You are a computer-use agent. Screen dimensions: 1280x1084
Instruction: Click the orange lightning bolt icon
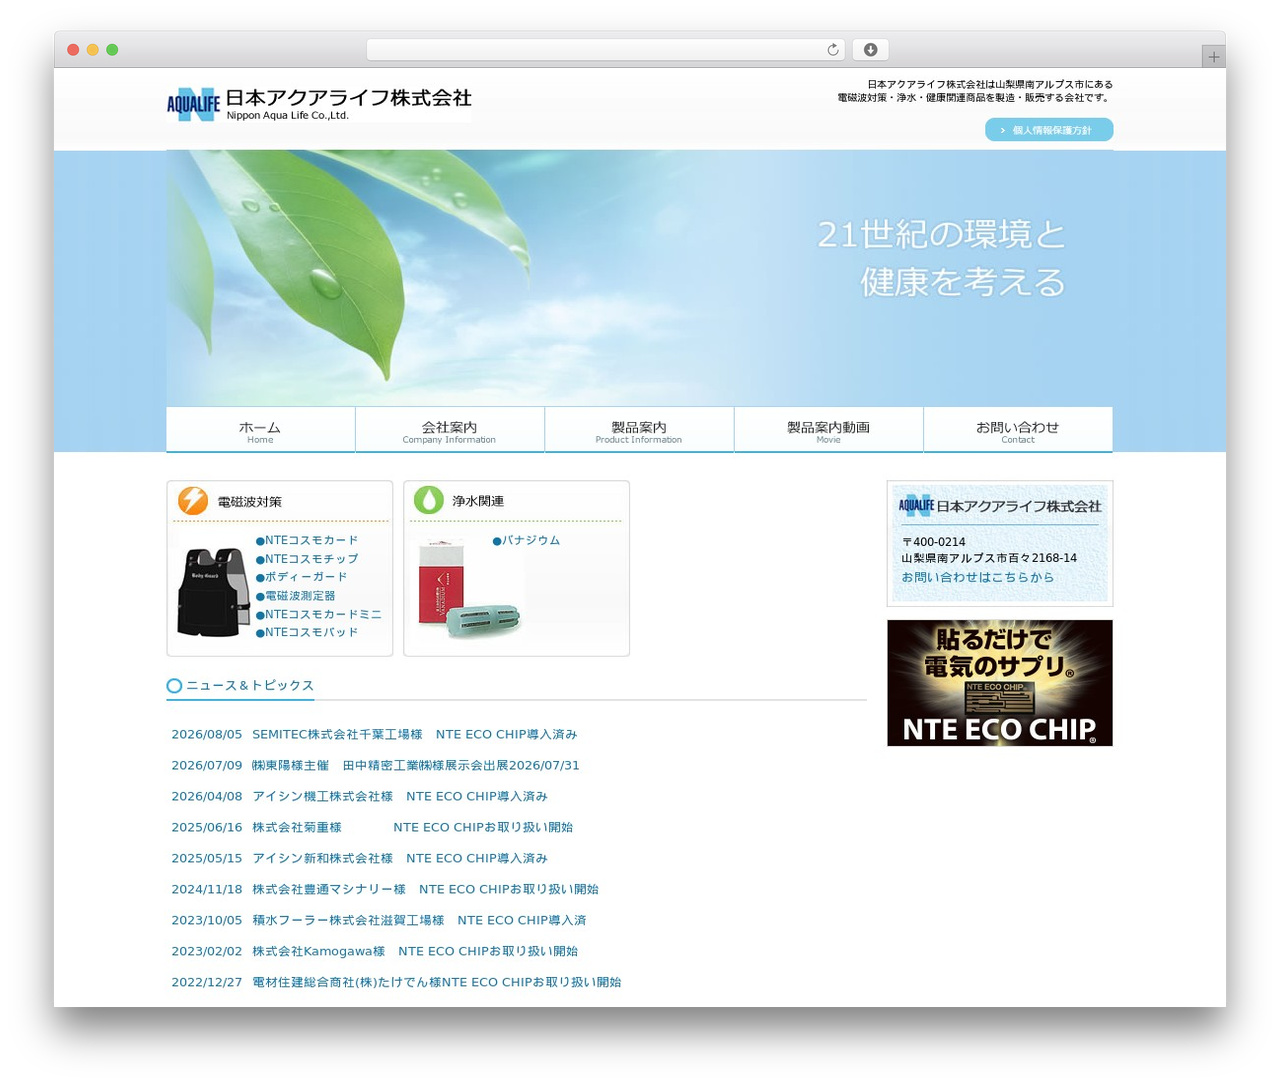[193, 500]
